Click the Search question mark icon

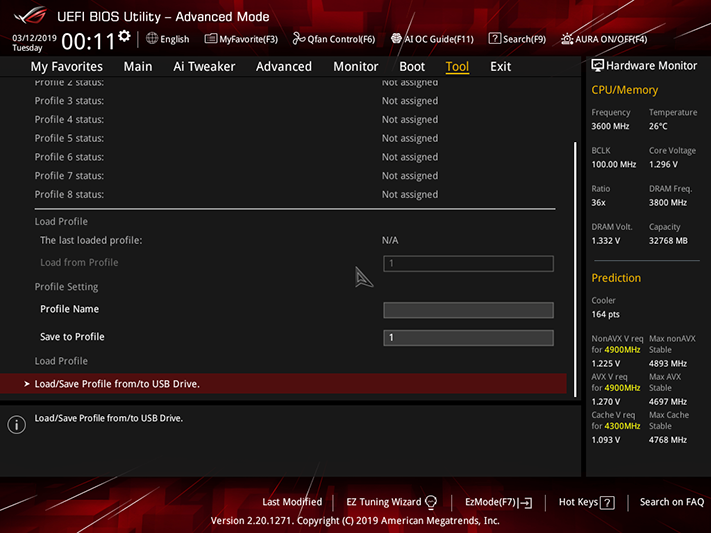495,39
